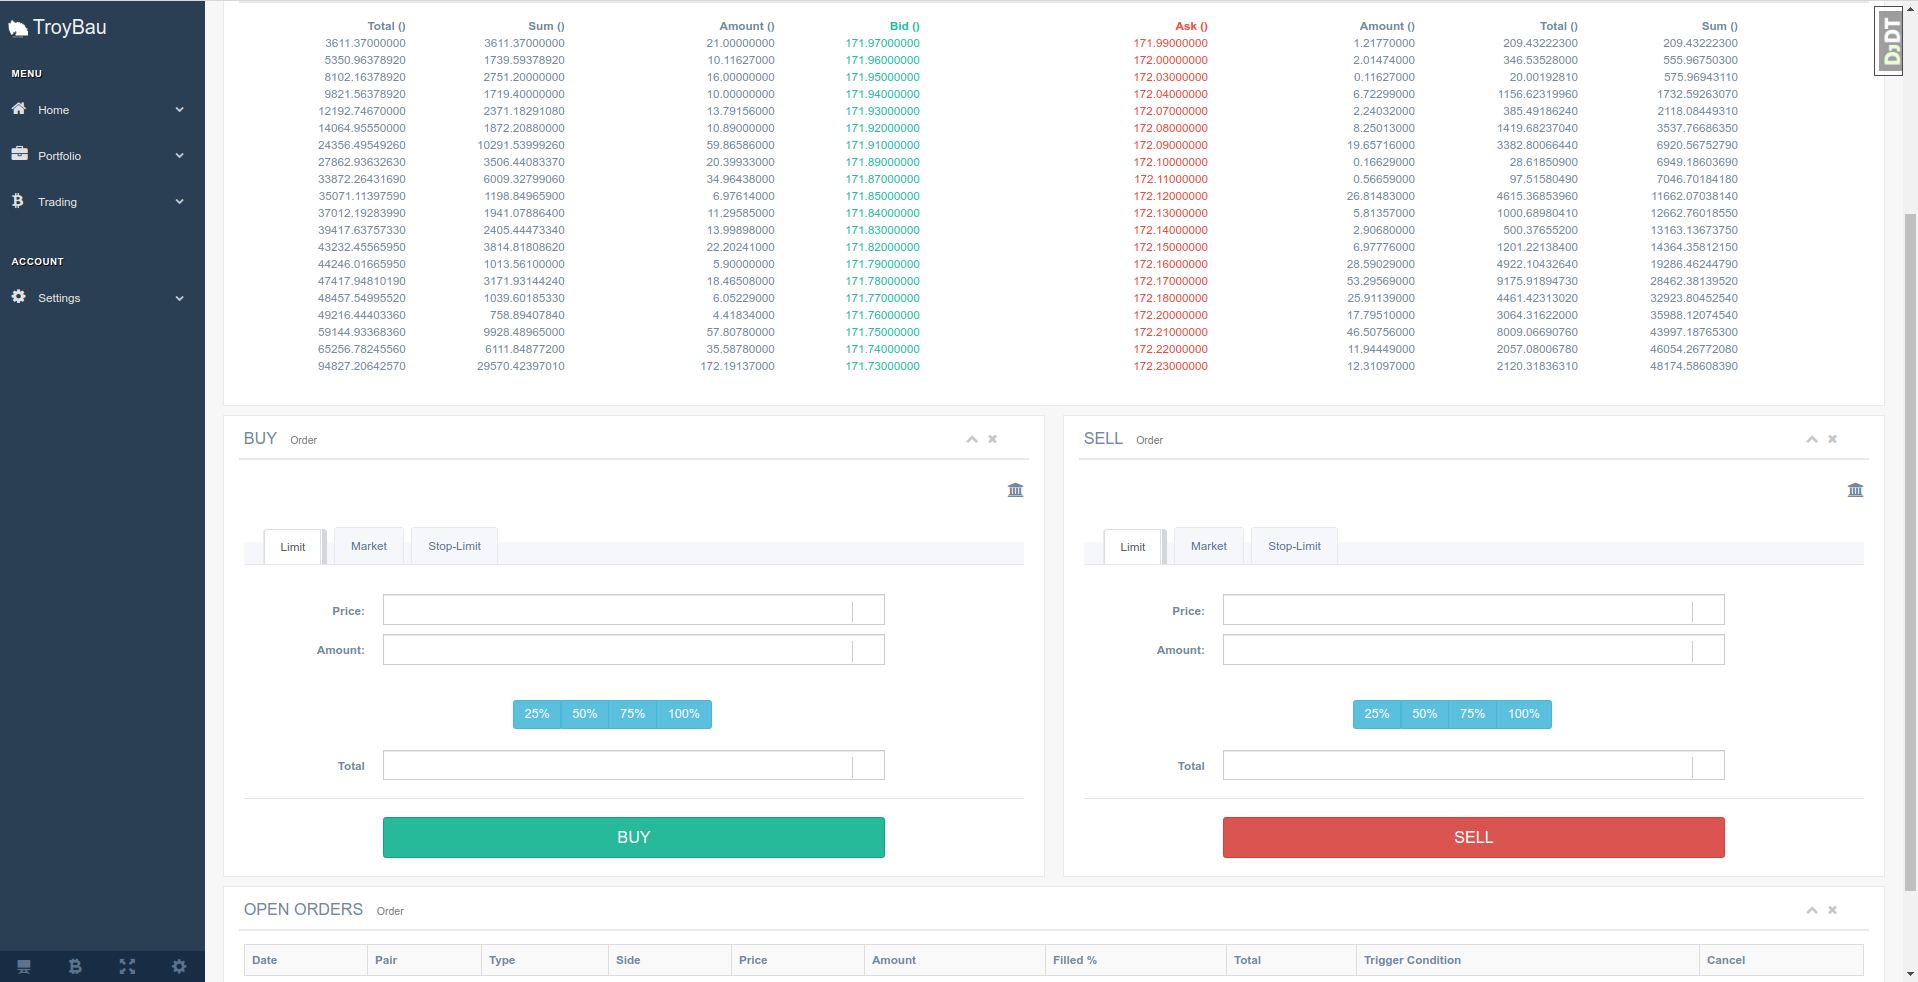Focus the BUY Total input field
The width and height of the screenshot is (1918, 982).
click(x=634, y=766)
